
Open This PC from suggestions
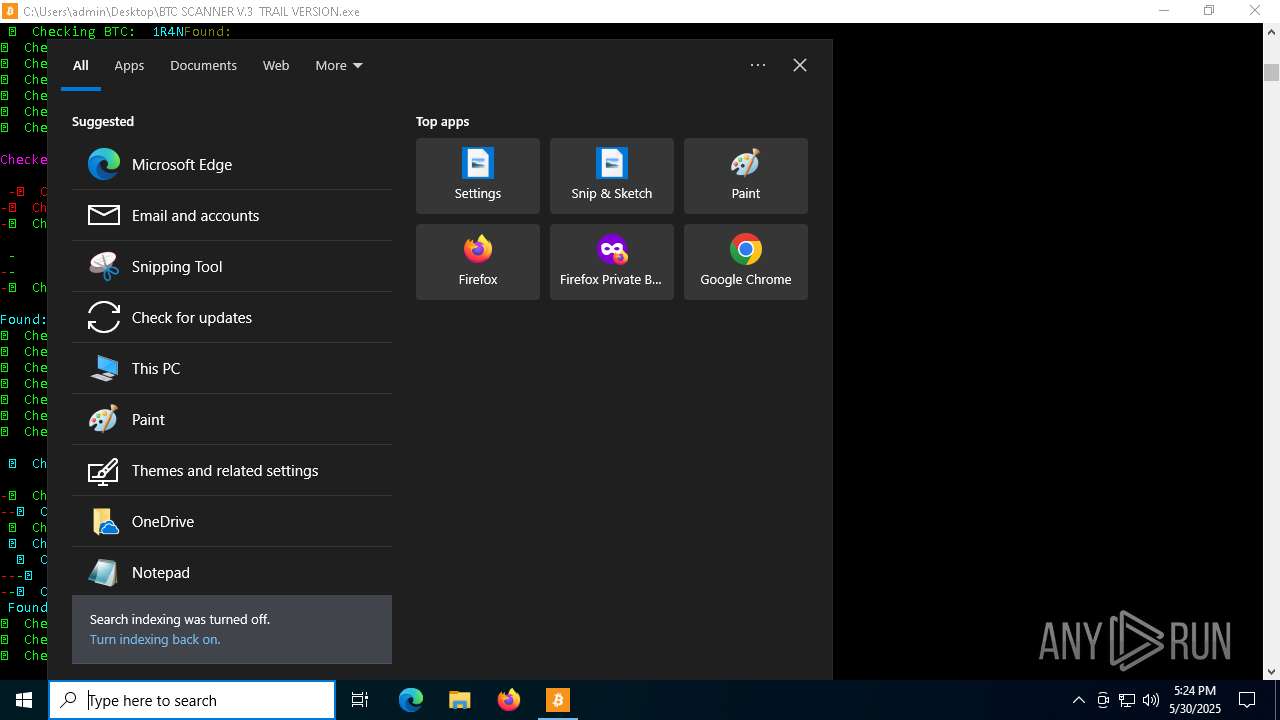pos(232,368)
